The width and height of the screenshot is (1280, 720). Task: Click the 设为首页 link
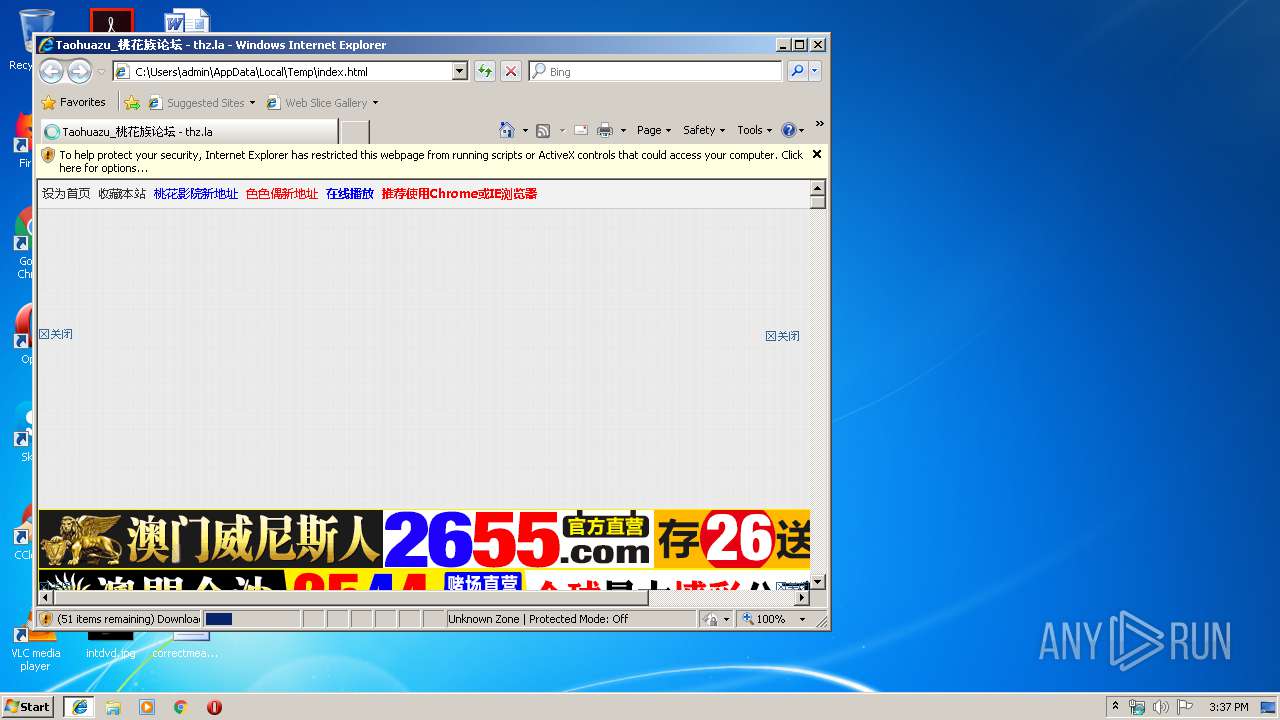click(x=66, y=194)
